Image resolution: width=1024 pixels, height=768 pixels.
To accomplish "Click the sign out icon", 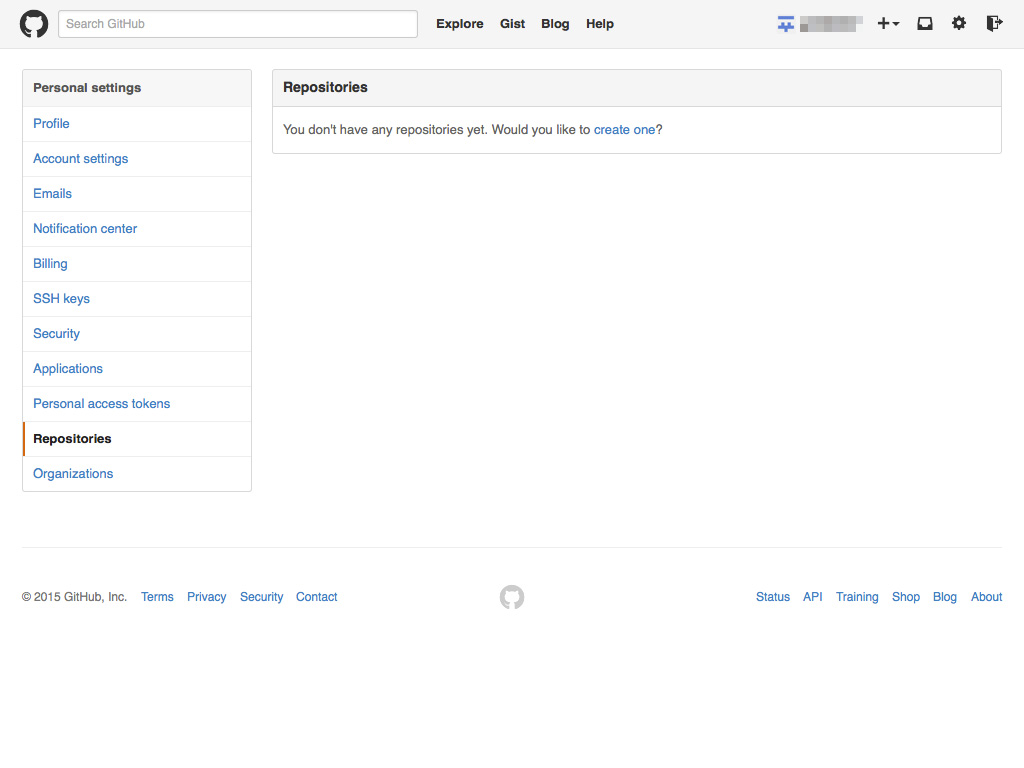I will pyautogui.click(x=994, y=24).
